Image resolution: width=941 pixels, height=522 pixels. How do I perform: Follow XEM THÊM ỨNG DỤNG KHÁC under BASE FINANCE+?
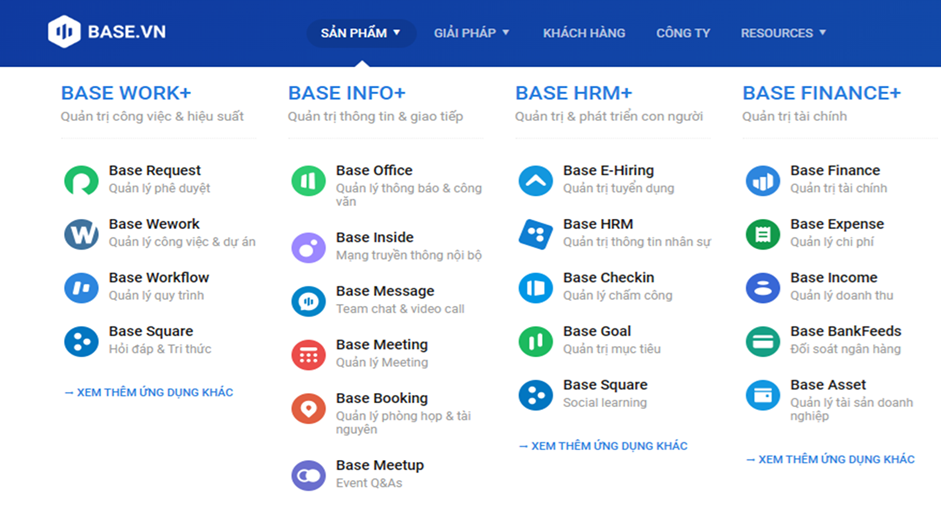pyautogui.click(x=830, y=460)
